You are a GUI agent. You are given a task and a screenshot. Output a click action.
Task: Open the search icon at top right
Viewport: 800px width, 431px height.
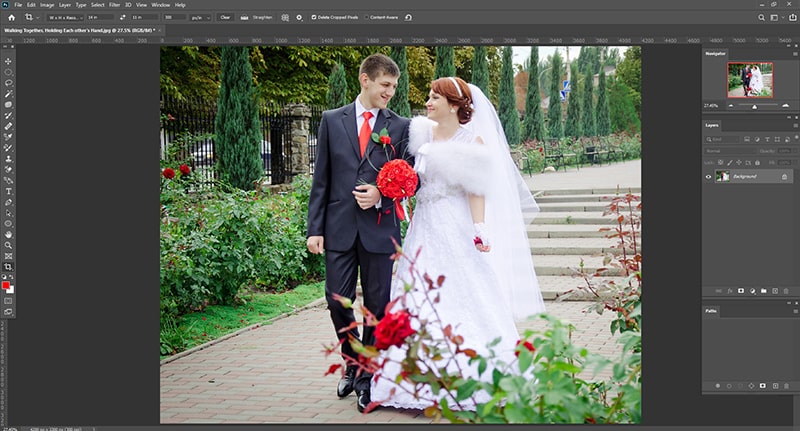(761, 17)
